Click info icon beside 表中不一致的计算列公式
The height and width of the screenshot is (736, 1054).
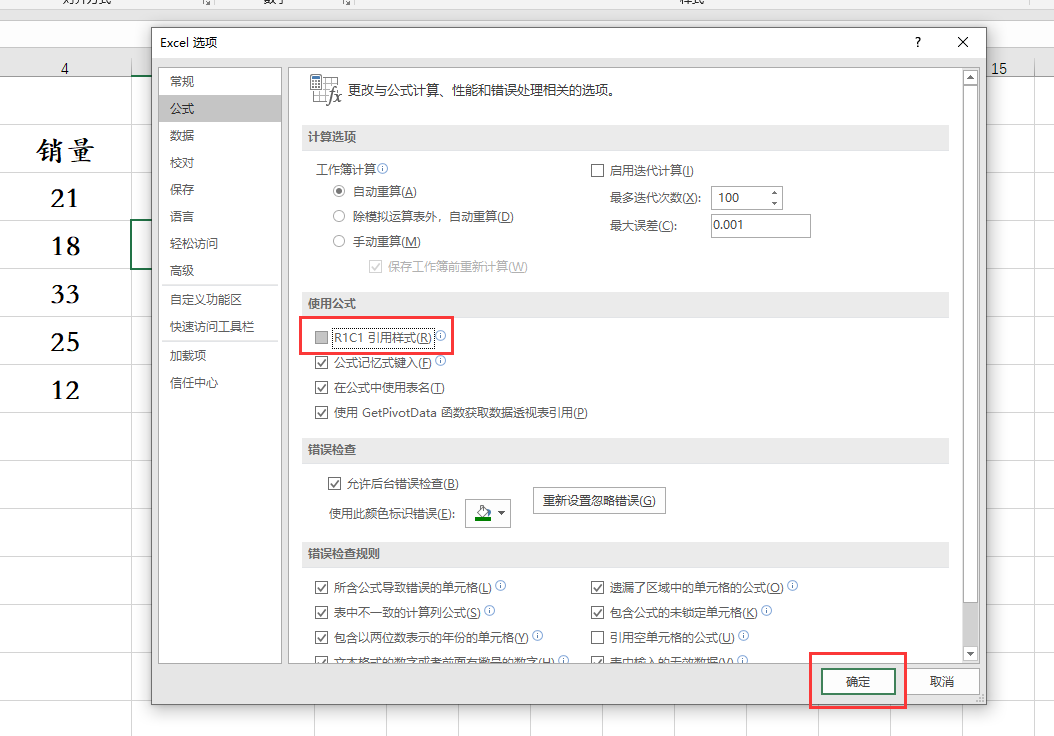[x=489, y=610]
